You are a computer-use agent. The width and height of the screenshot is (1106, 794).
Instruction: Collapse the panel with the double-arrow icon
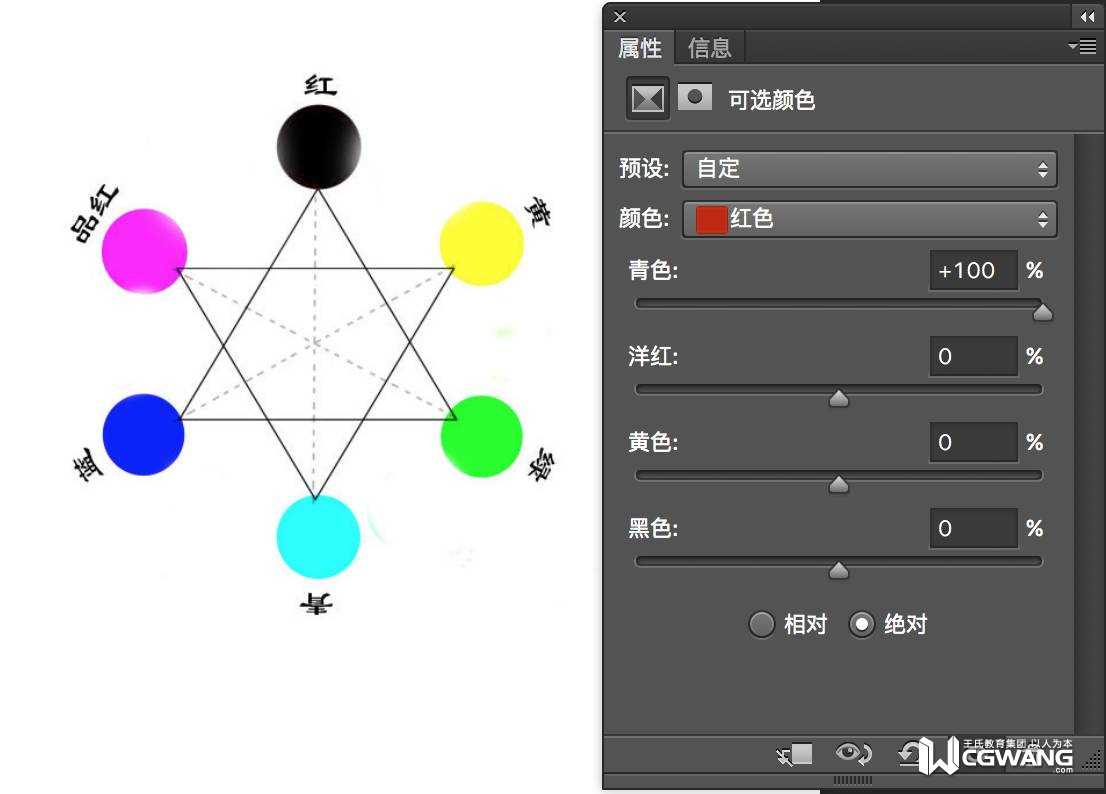pyautogui.click(x=1087, y=16)
